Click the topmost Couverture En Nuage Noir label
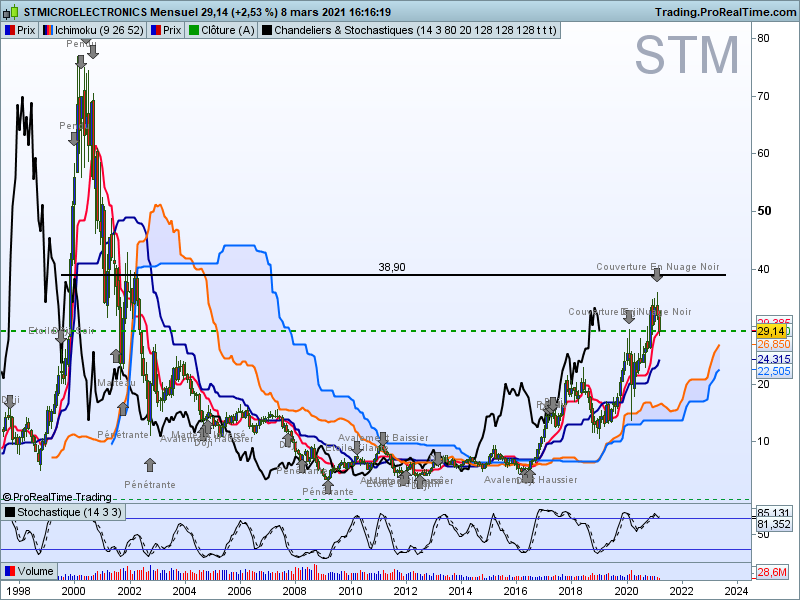 pos(658,266)
